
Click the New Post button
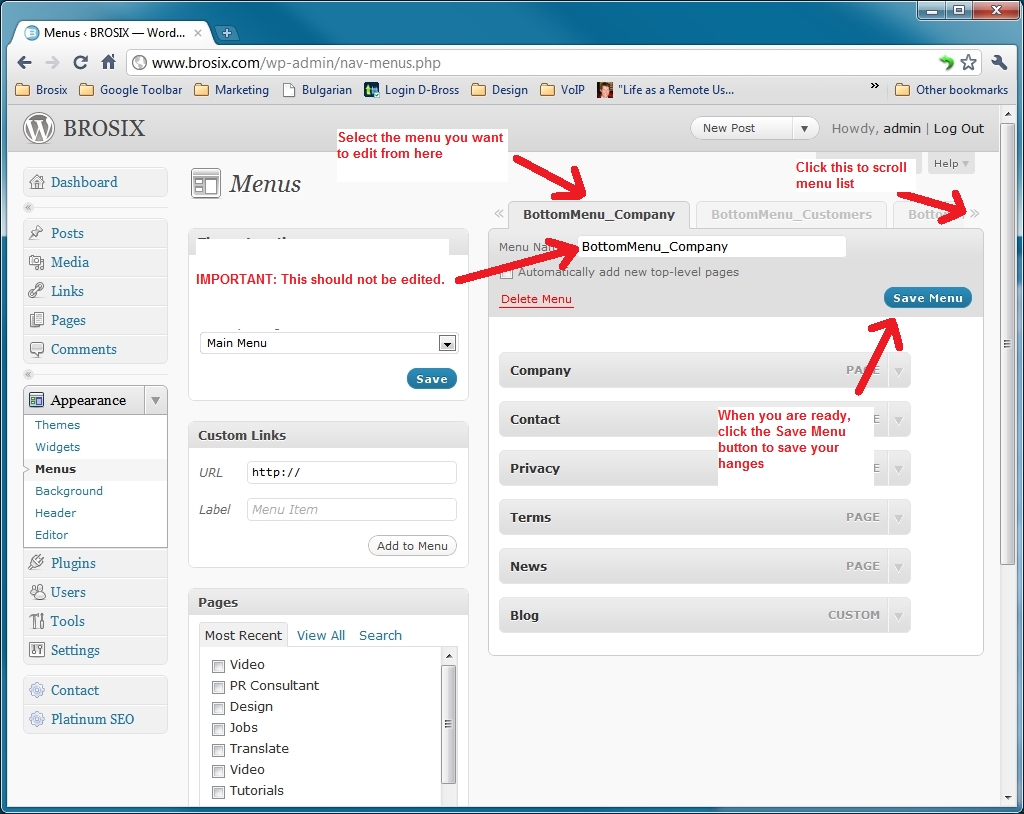point(743,129)
